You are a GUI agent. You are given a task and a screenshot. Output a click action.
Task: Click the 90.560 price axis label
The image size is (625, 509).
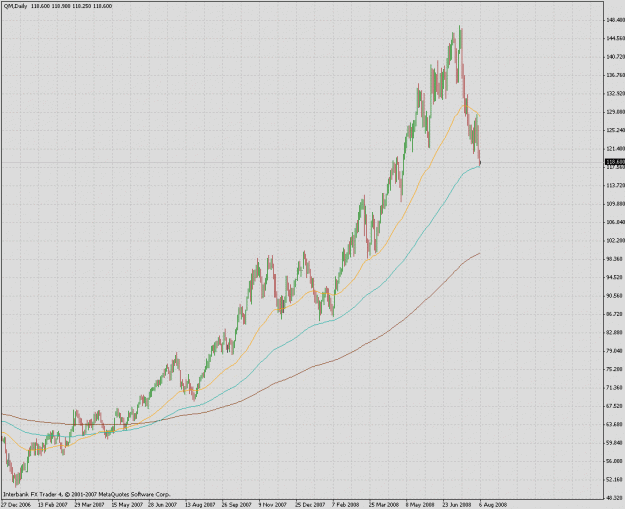pyautogui.click(x=616, y=296)
